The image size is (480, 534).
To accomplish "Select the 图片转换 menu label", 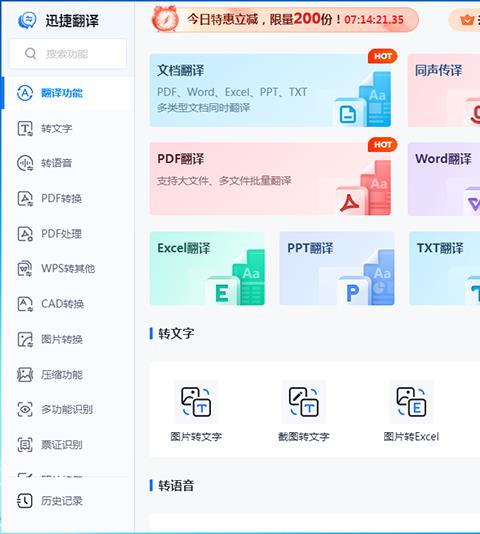I will pos(62,339).
